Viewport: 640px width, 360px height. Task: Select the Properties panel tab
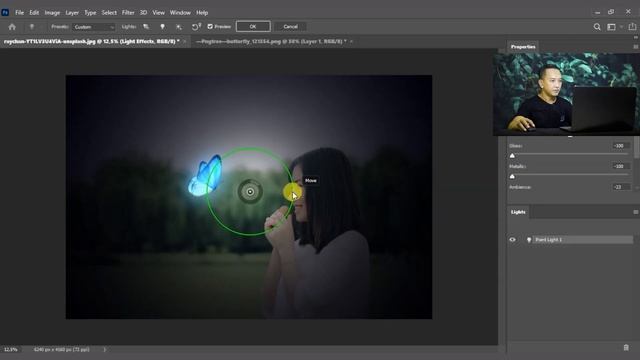coord(523,47)
